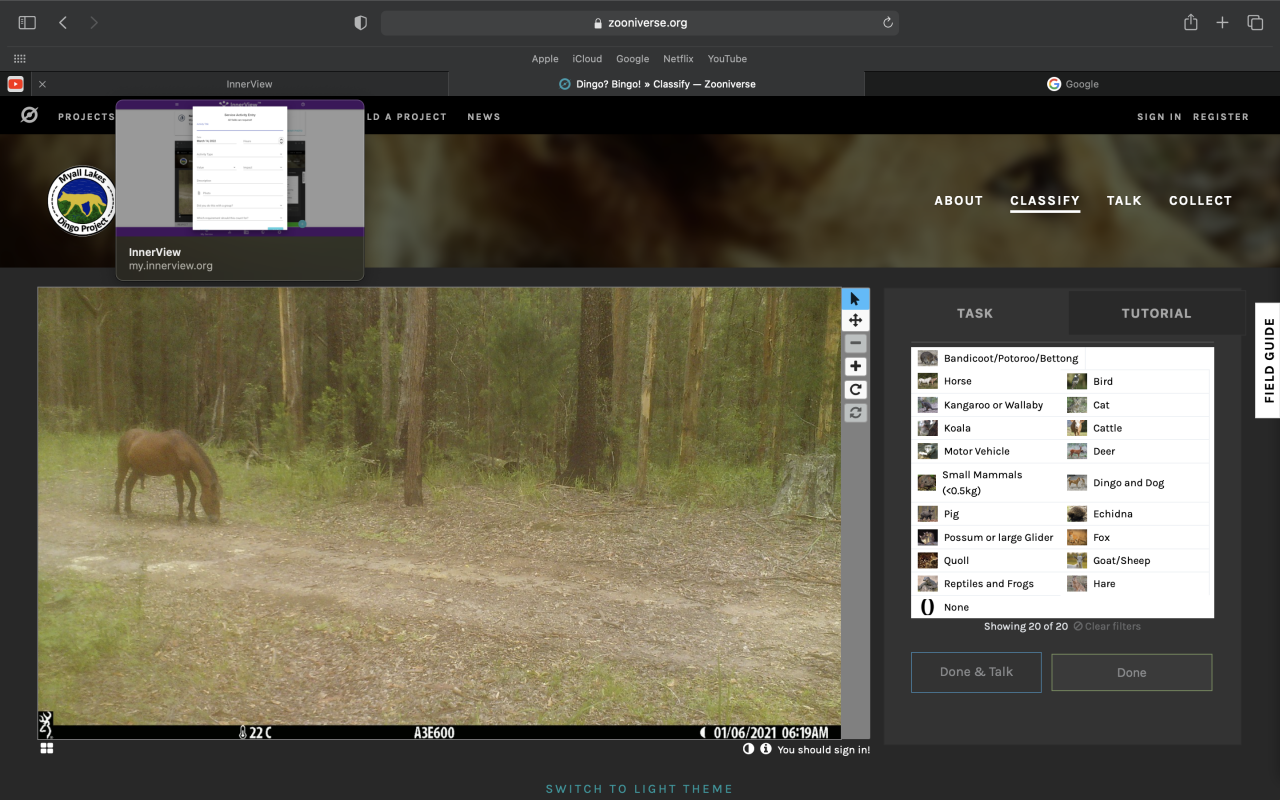Expand the Field Guide panel
The width and height of the screenshot is (1280, 800).
pyautogui.click(x=1268, y=360)
